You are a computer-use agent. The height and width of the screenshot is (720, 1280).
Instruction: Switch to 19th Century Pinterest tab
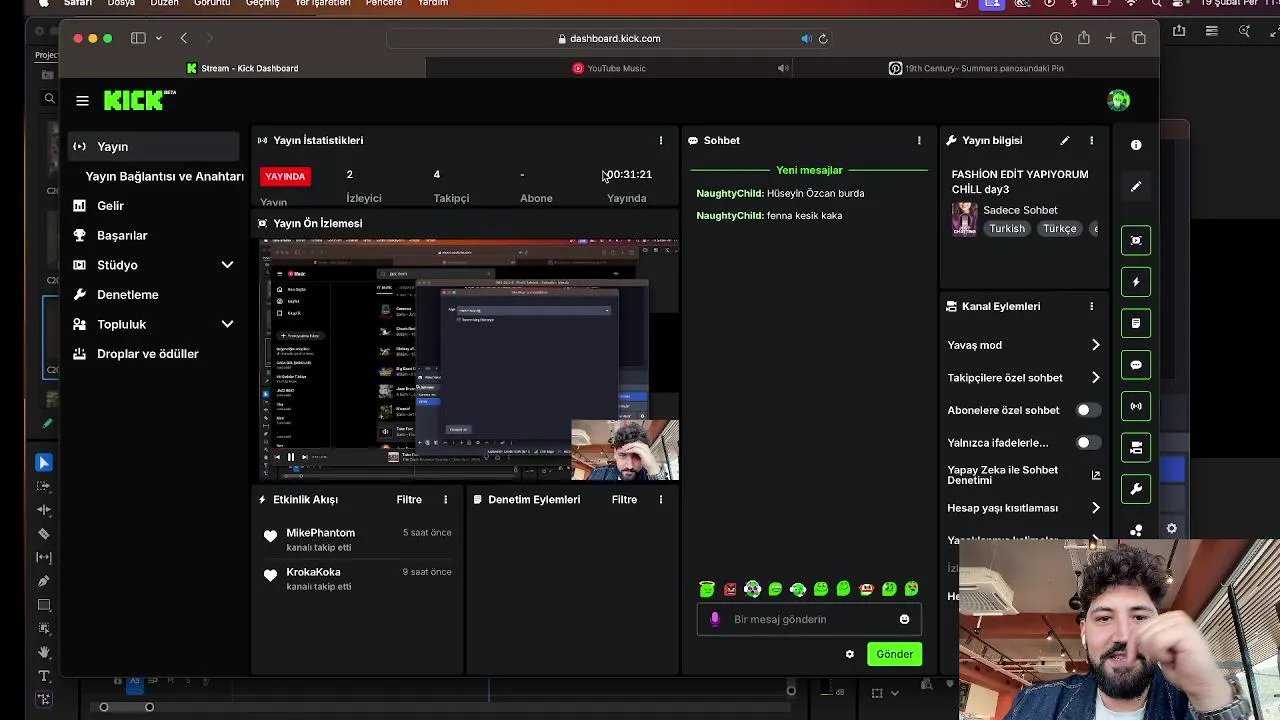click(x=976, y=68)
